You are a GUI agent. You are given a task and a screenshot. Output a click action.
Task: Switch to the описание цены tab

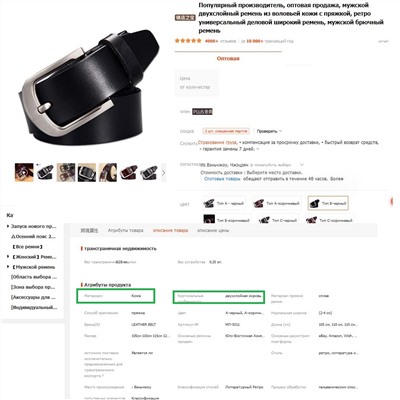213,230
